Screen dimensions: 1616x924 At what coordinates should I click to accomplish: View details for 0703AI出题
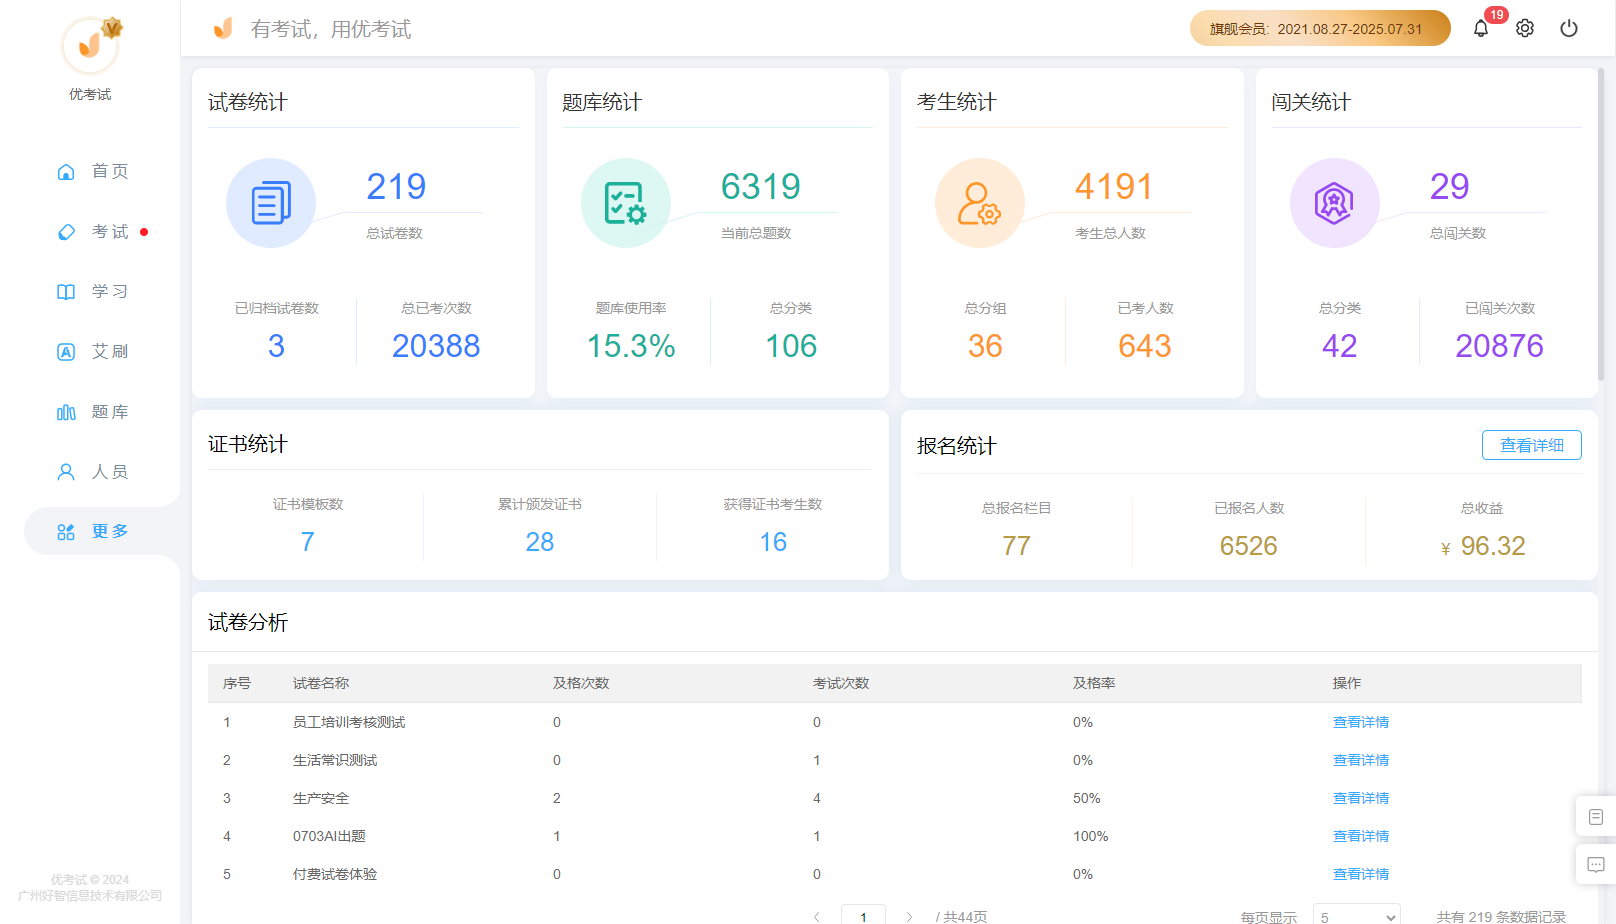1361,836
